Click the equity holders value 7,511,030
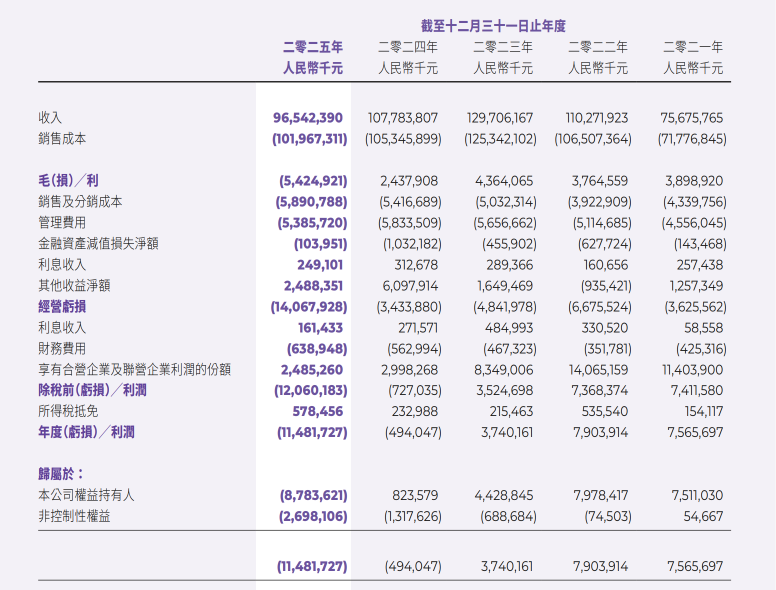Screen dimensions: 776x590 (x=697, y=495)
